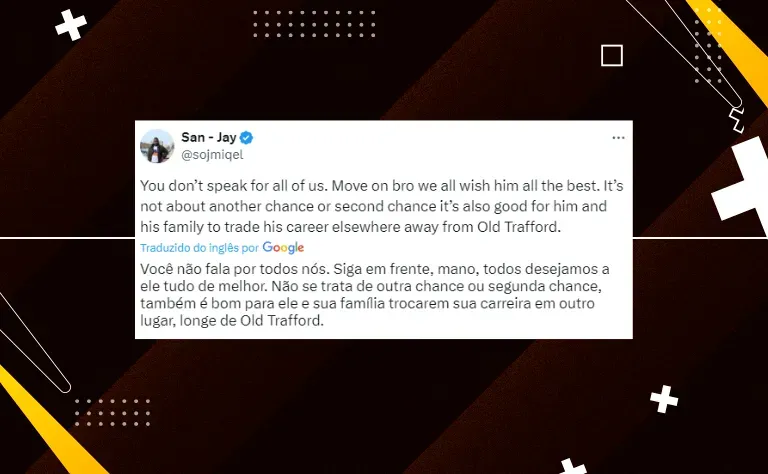
Task: Click the Google logo in the translation line
Action: [x=283, y=248]
